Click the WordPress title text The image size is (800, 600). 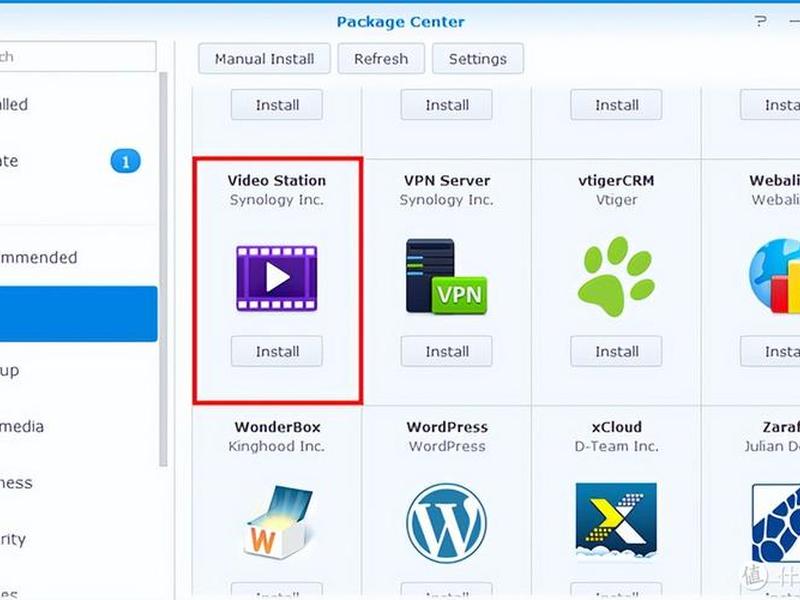point(447,427)
